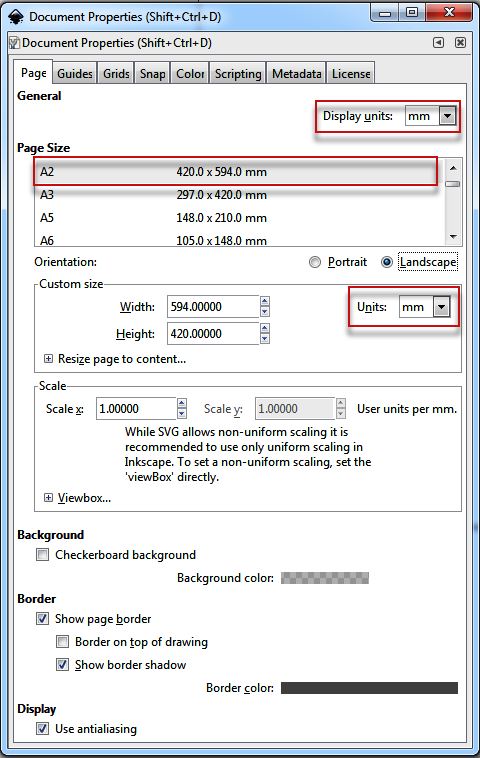Expand Resize page to content section
480x758 pixels.
pos(48,359)
